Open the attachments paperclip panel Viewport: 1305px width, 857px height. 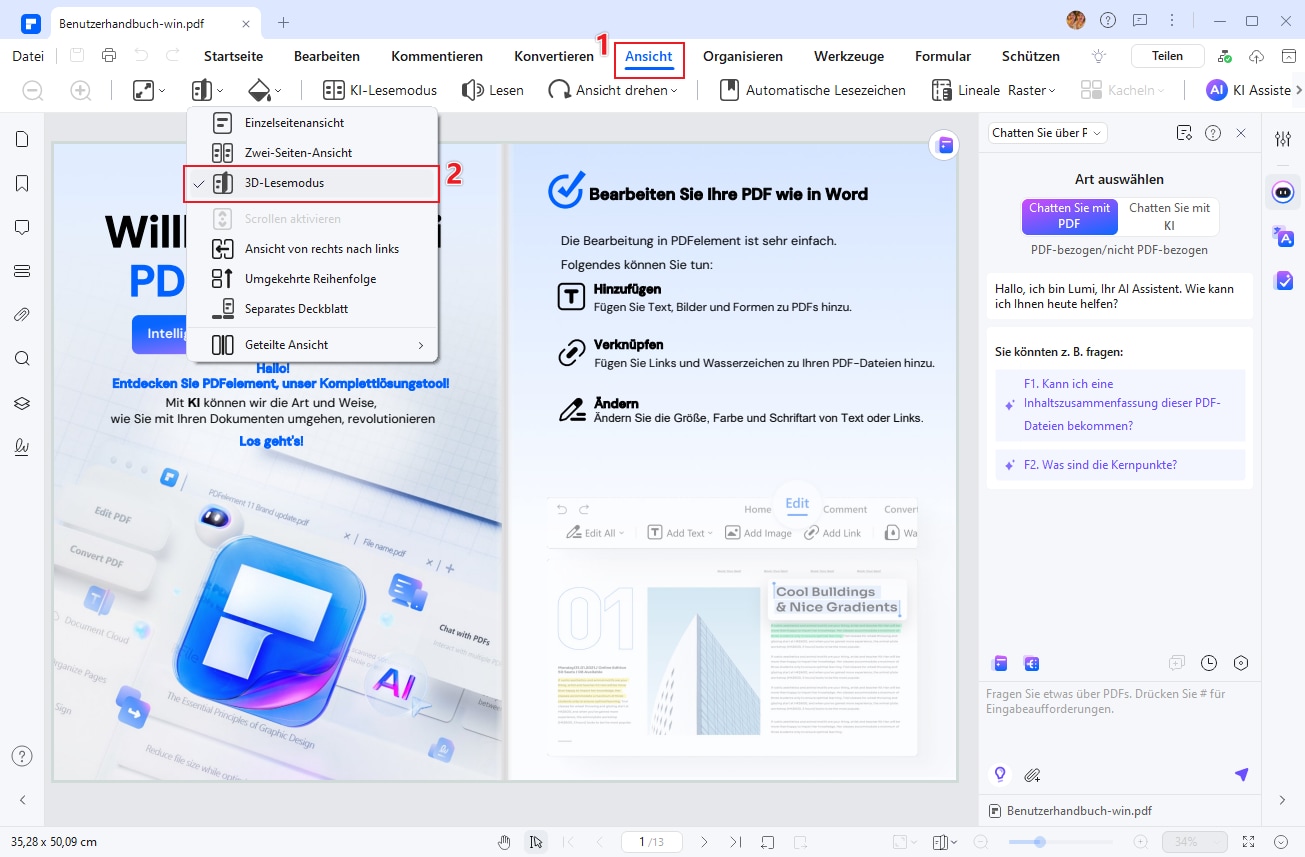click(22, 315)
